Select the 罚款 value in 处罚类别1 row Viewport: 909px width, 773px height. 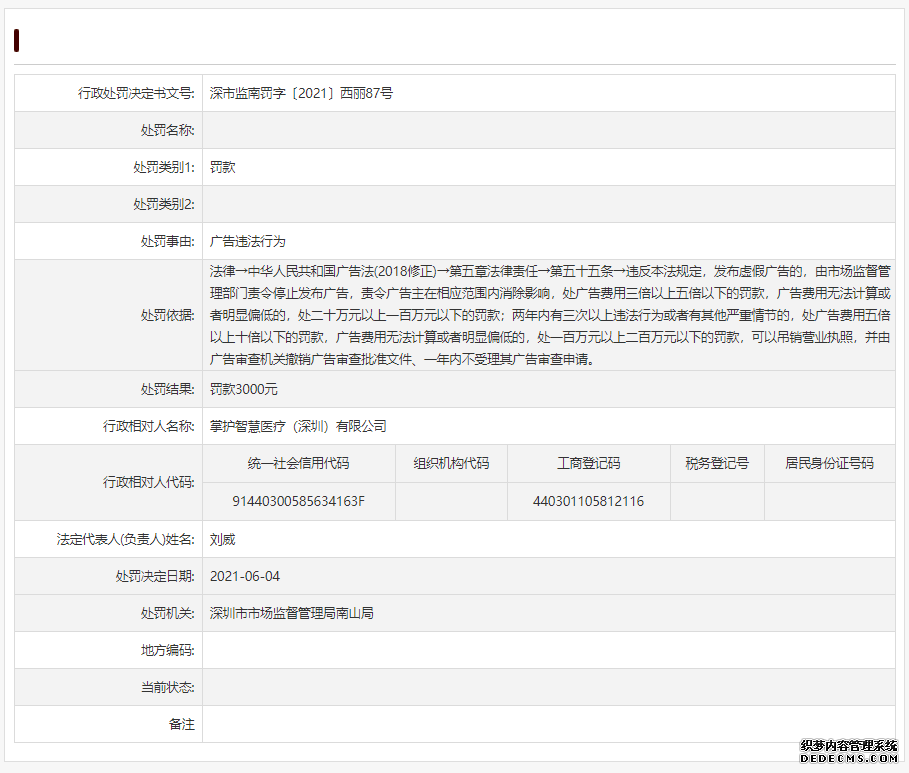[222, 168]
